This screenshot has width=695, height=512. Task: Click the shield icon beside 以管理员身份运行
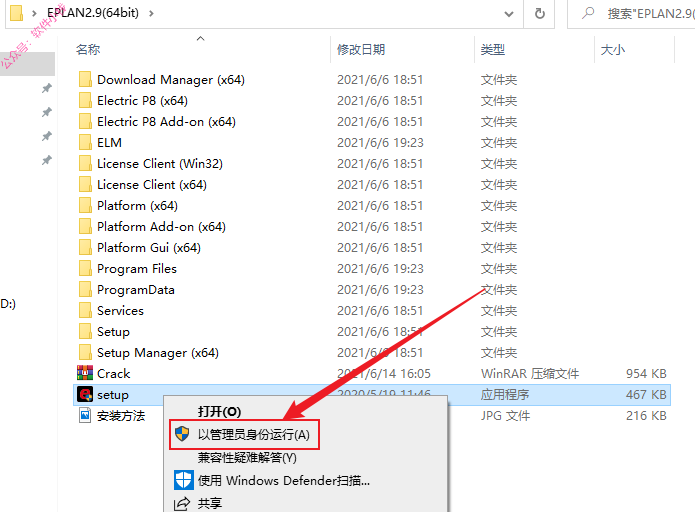(x=182, y=434)
